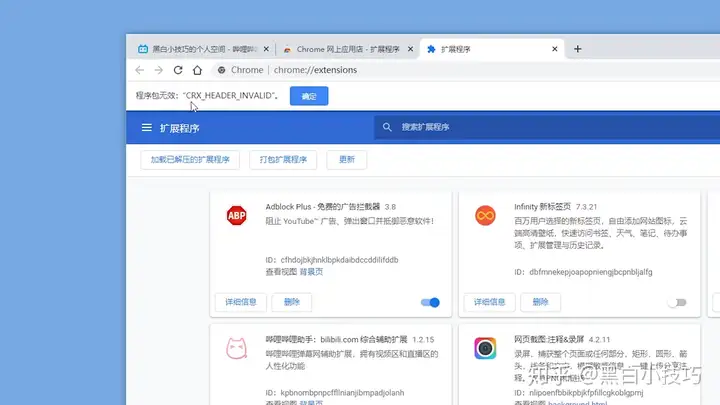The width and height of the screenshot is (720, 405).
Task: Click the 网页截图 camera icon
Action: tap(485, 348)
